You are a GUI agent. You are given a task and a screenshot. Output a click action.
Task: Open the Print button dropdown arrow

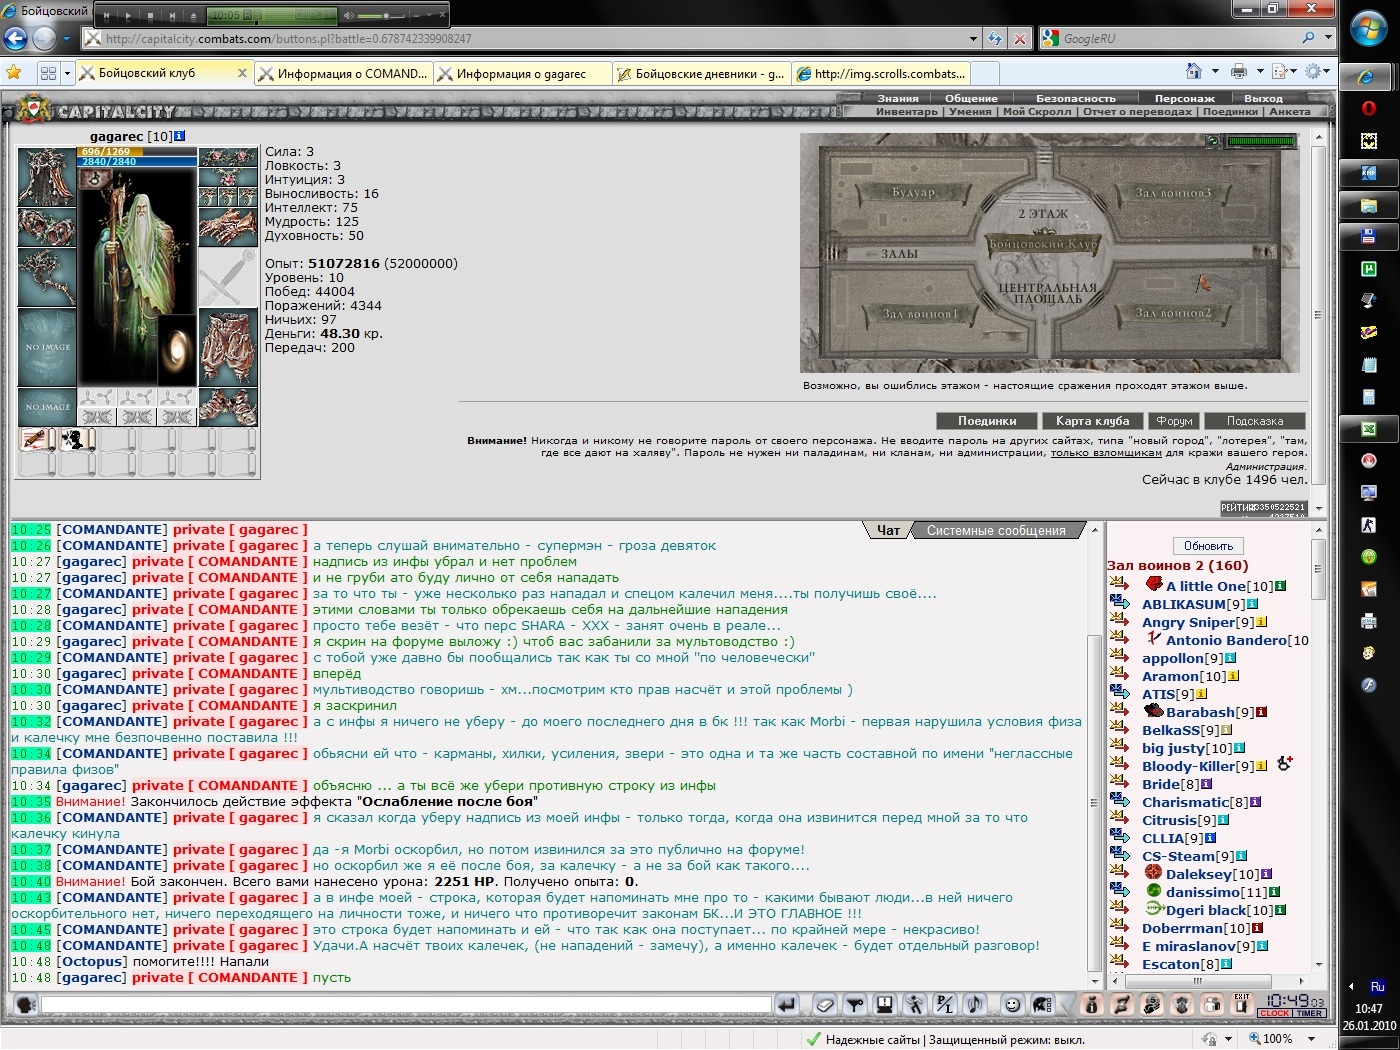1261,71
